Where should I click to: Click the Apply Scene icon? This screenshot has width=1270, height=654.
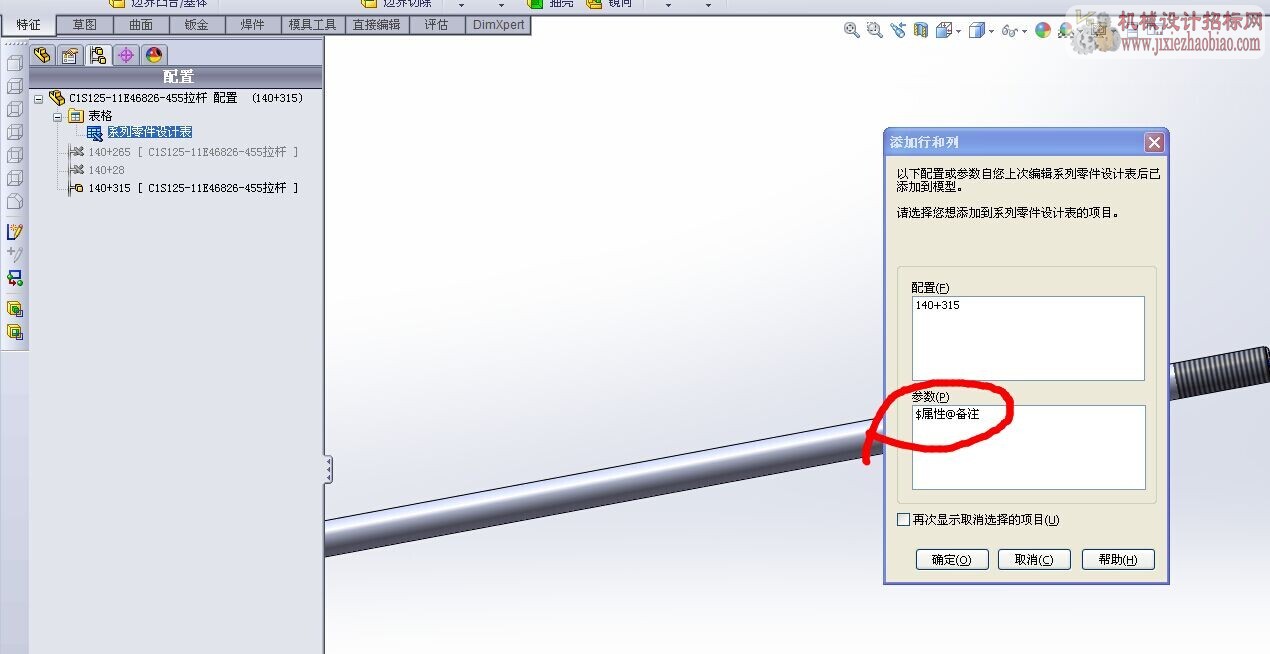point(1066,31)
